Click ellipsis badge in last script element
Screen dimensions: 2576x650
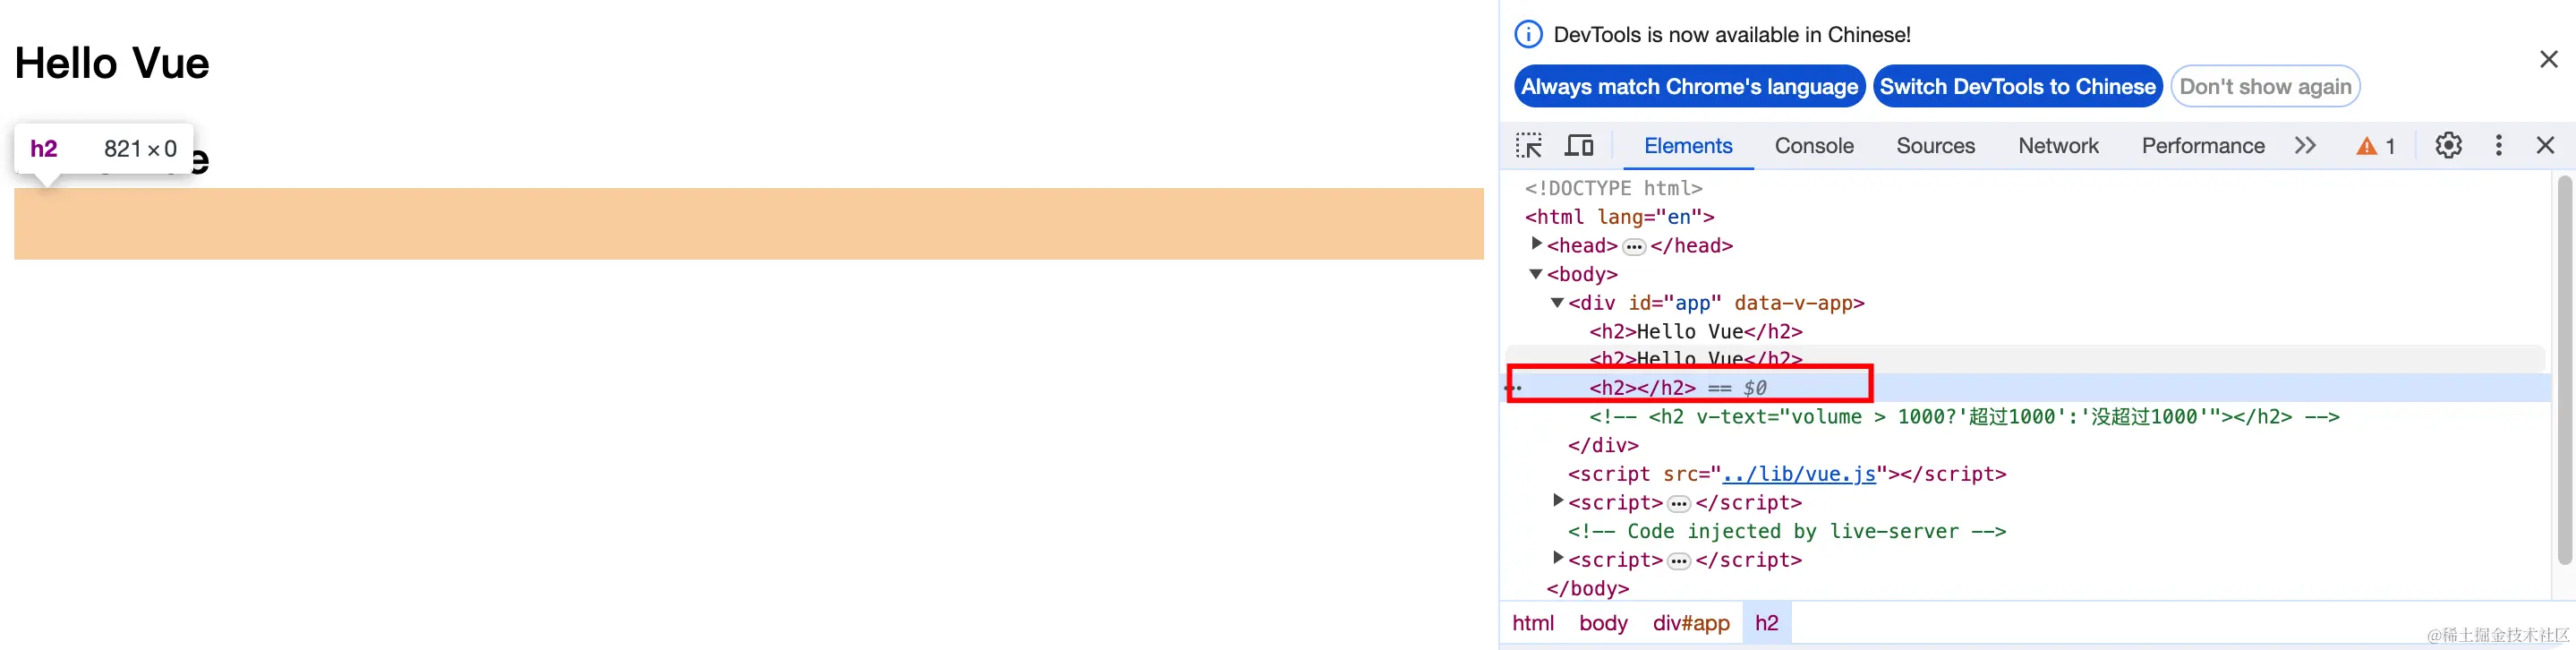(1679, 561)
